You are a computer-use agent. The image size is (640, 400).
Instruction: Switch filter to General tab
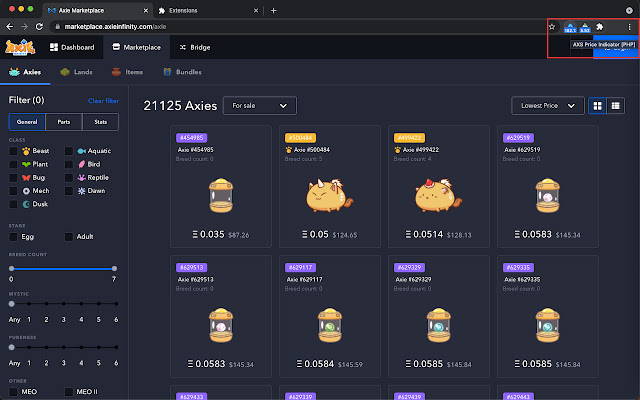pyautogui.click(x=27, y=122)
